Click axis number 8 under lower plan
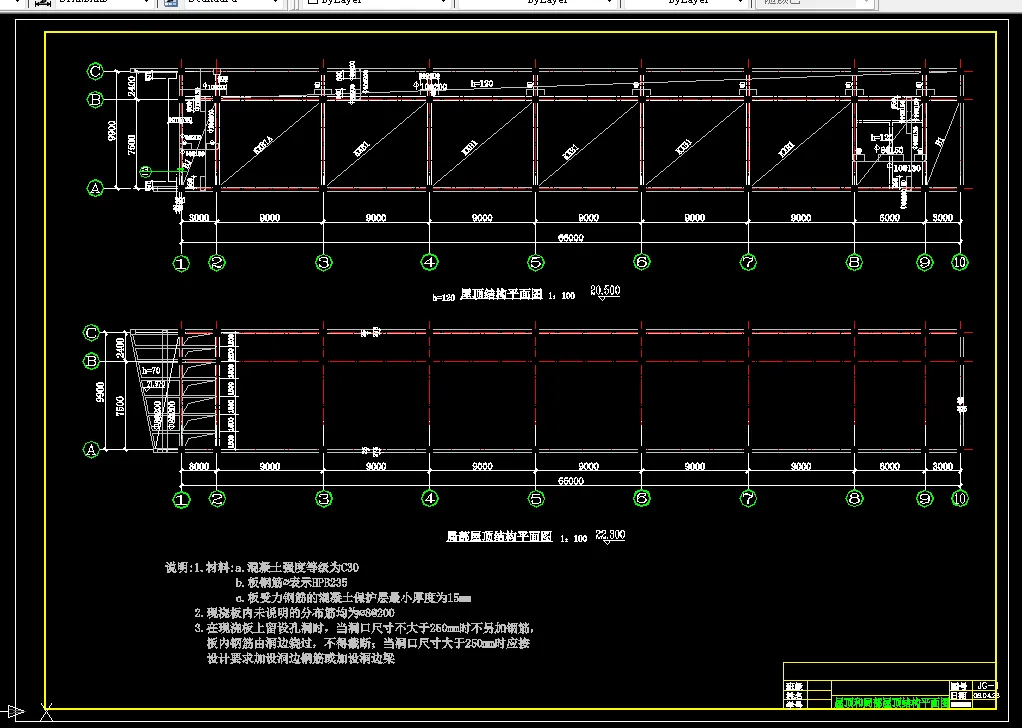 (x=854, y=499)
